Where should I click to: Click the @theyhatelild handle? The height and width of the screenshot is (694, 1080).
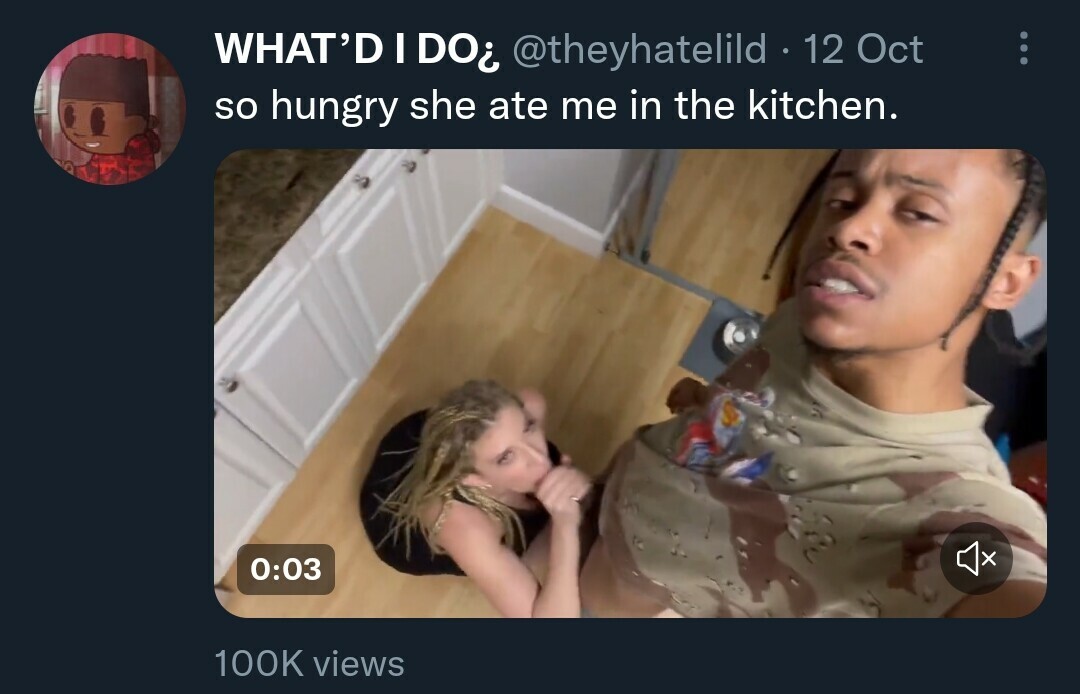[639, 49]
